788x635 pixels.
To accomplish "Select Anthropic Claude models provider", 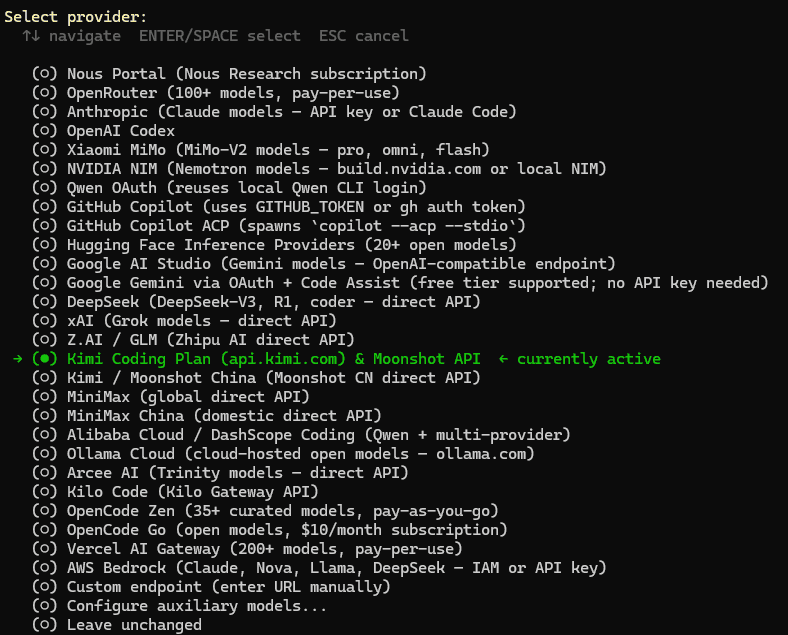I will point(45,112).
